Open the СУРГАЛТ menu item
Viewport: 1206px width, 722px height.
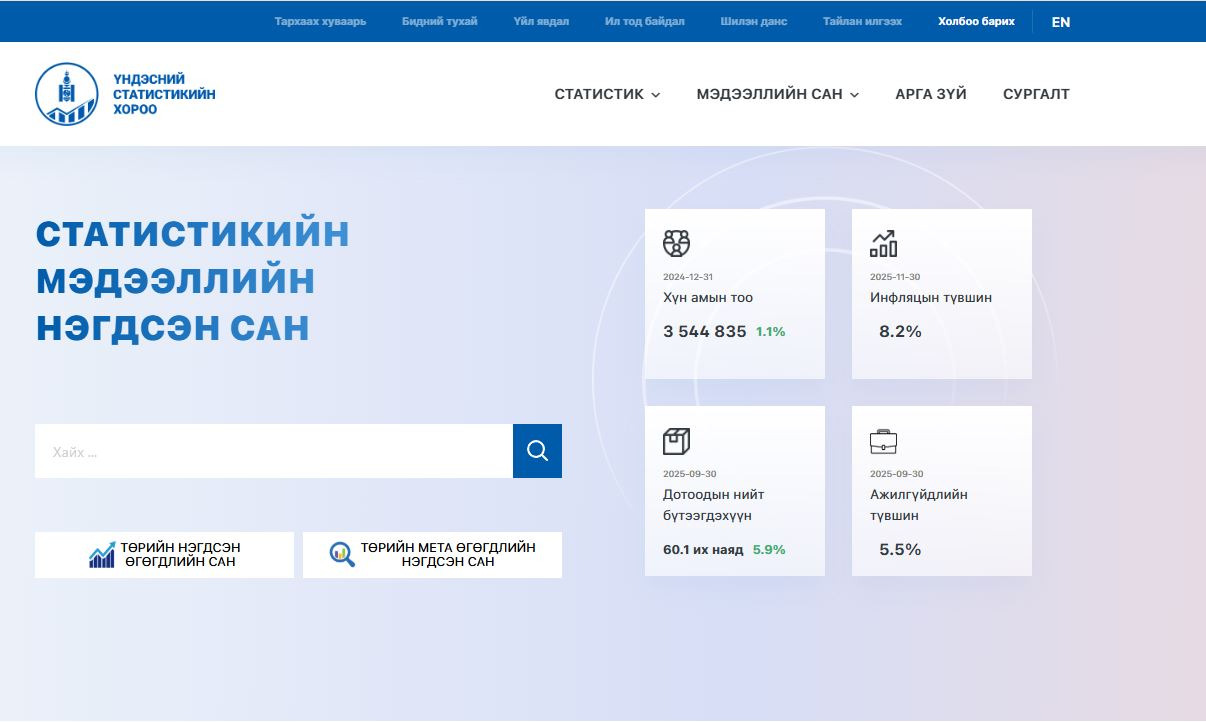[1036, 94]
